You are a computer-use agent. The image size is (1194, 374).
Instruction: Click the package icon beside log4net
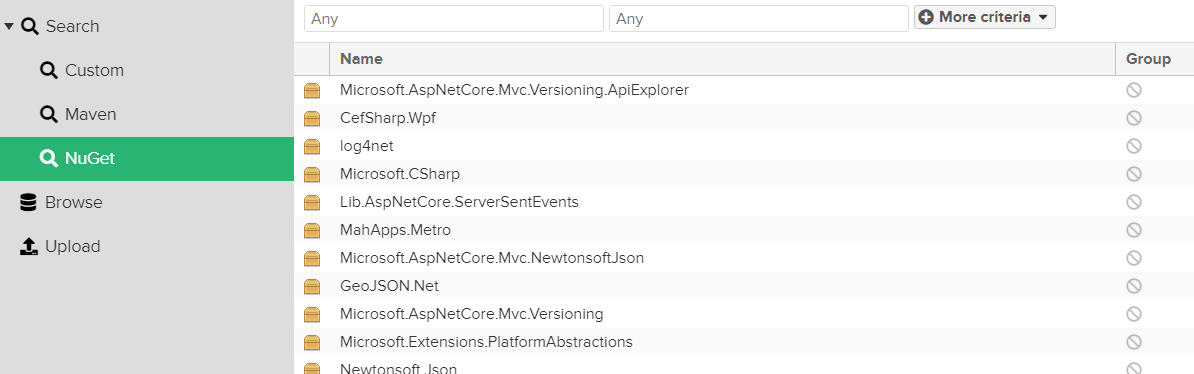pos(312,146)
